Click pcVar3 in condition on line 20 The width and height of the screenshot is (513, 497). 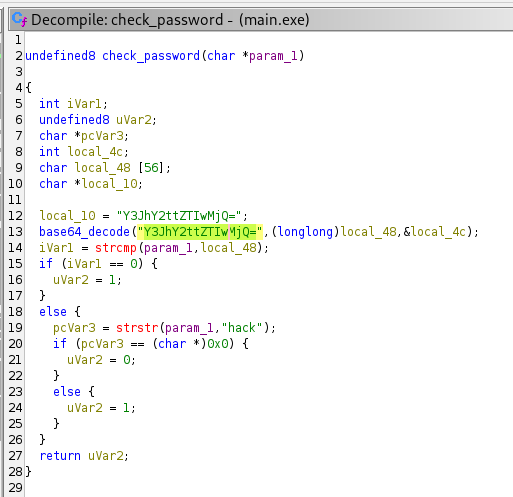pos(102,344)
